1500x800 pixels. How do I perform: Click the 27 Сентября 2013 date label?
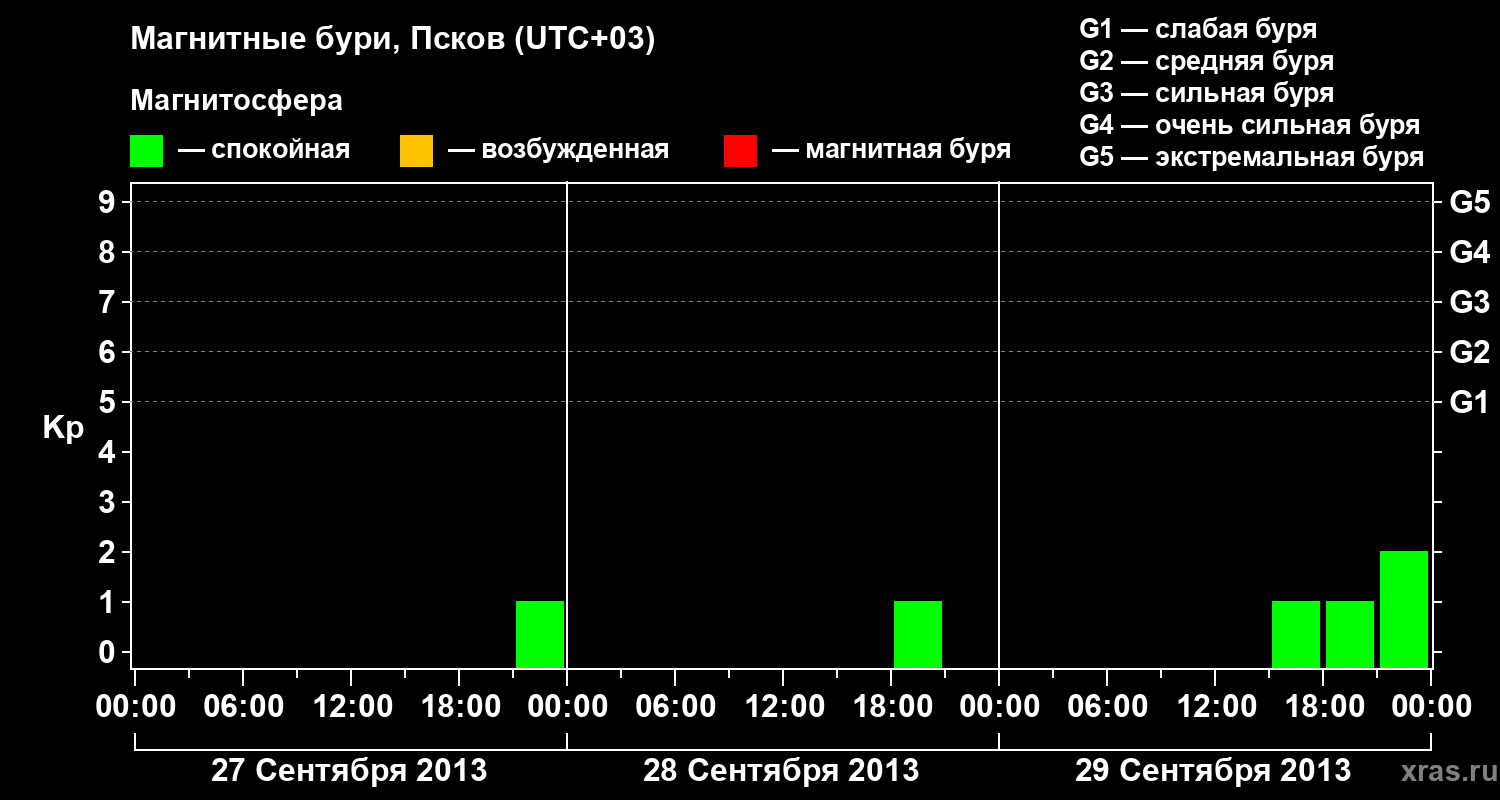349,771
